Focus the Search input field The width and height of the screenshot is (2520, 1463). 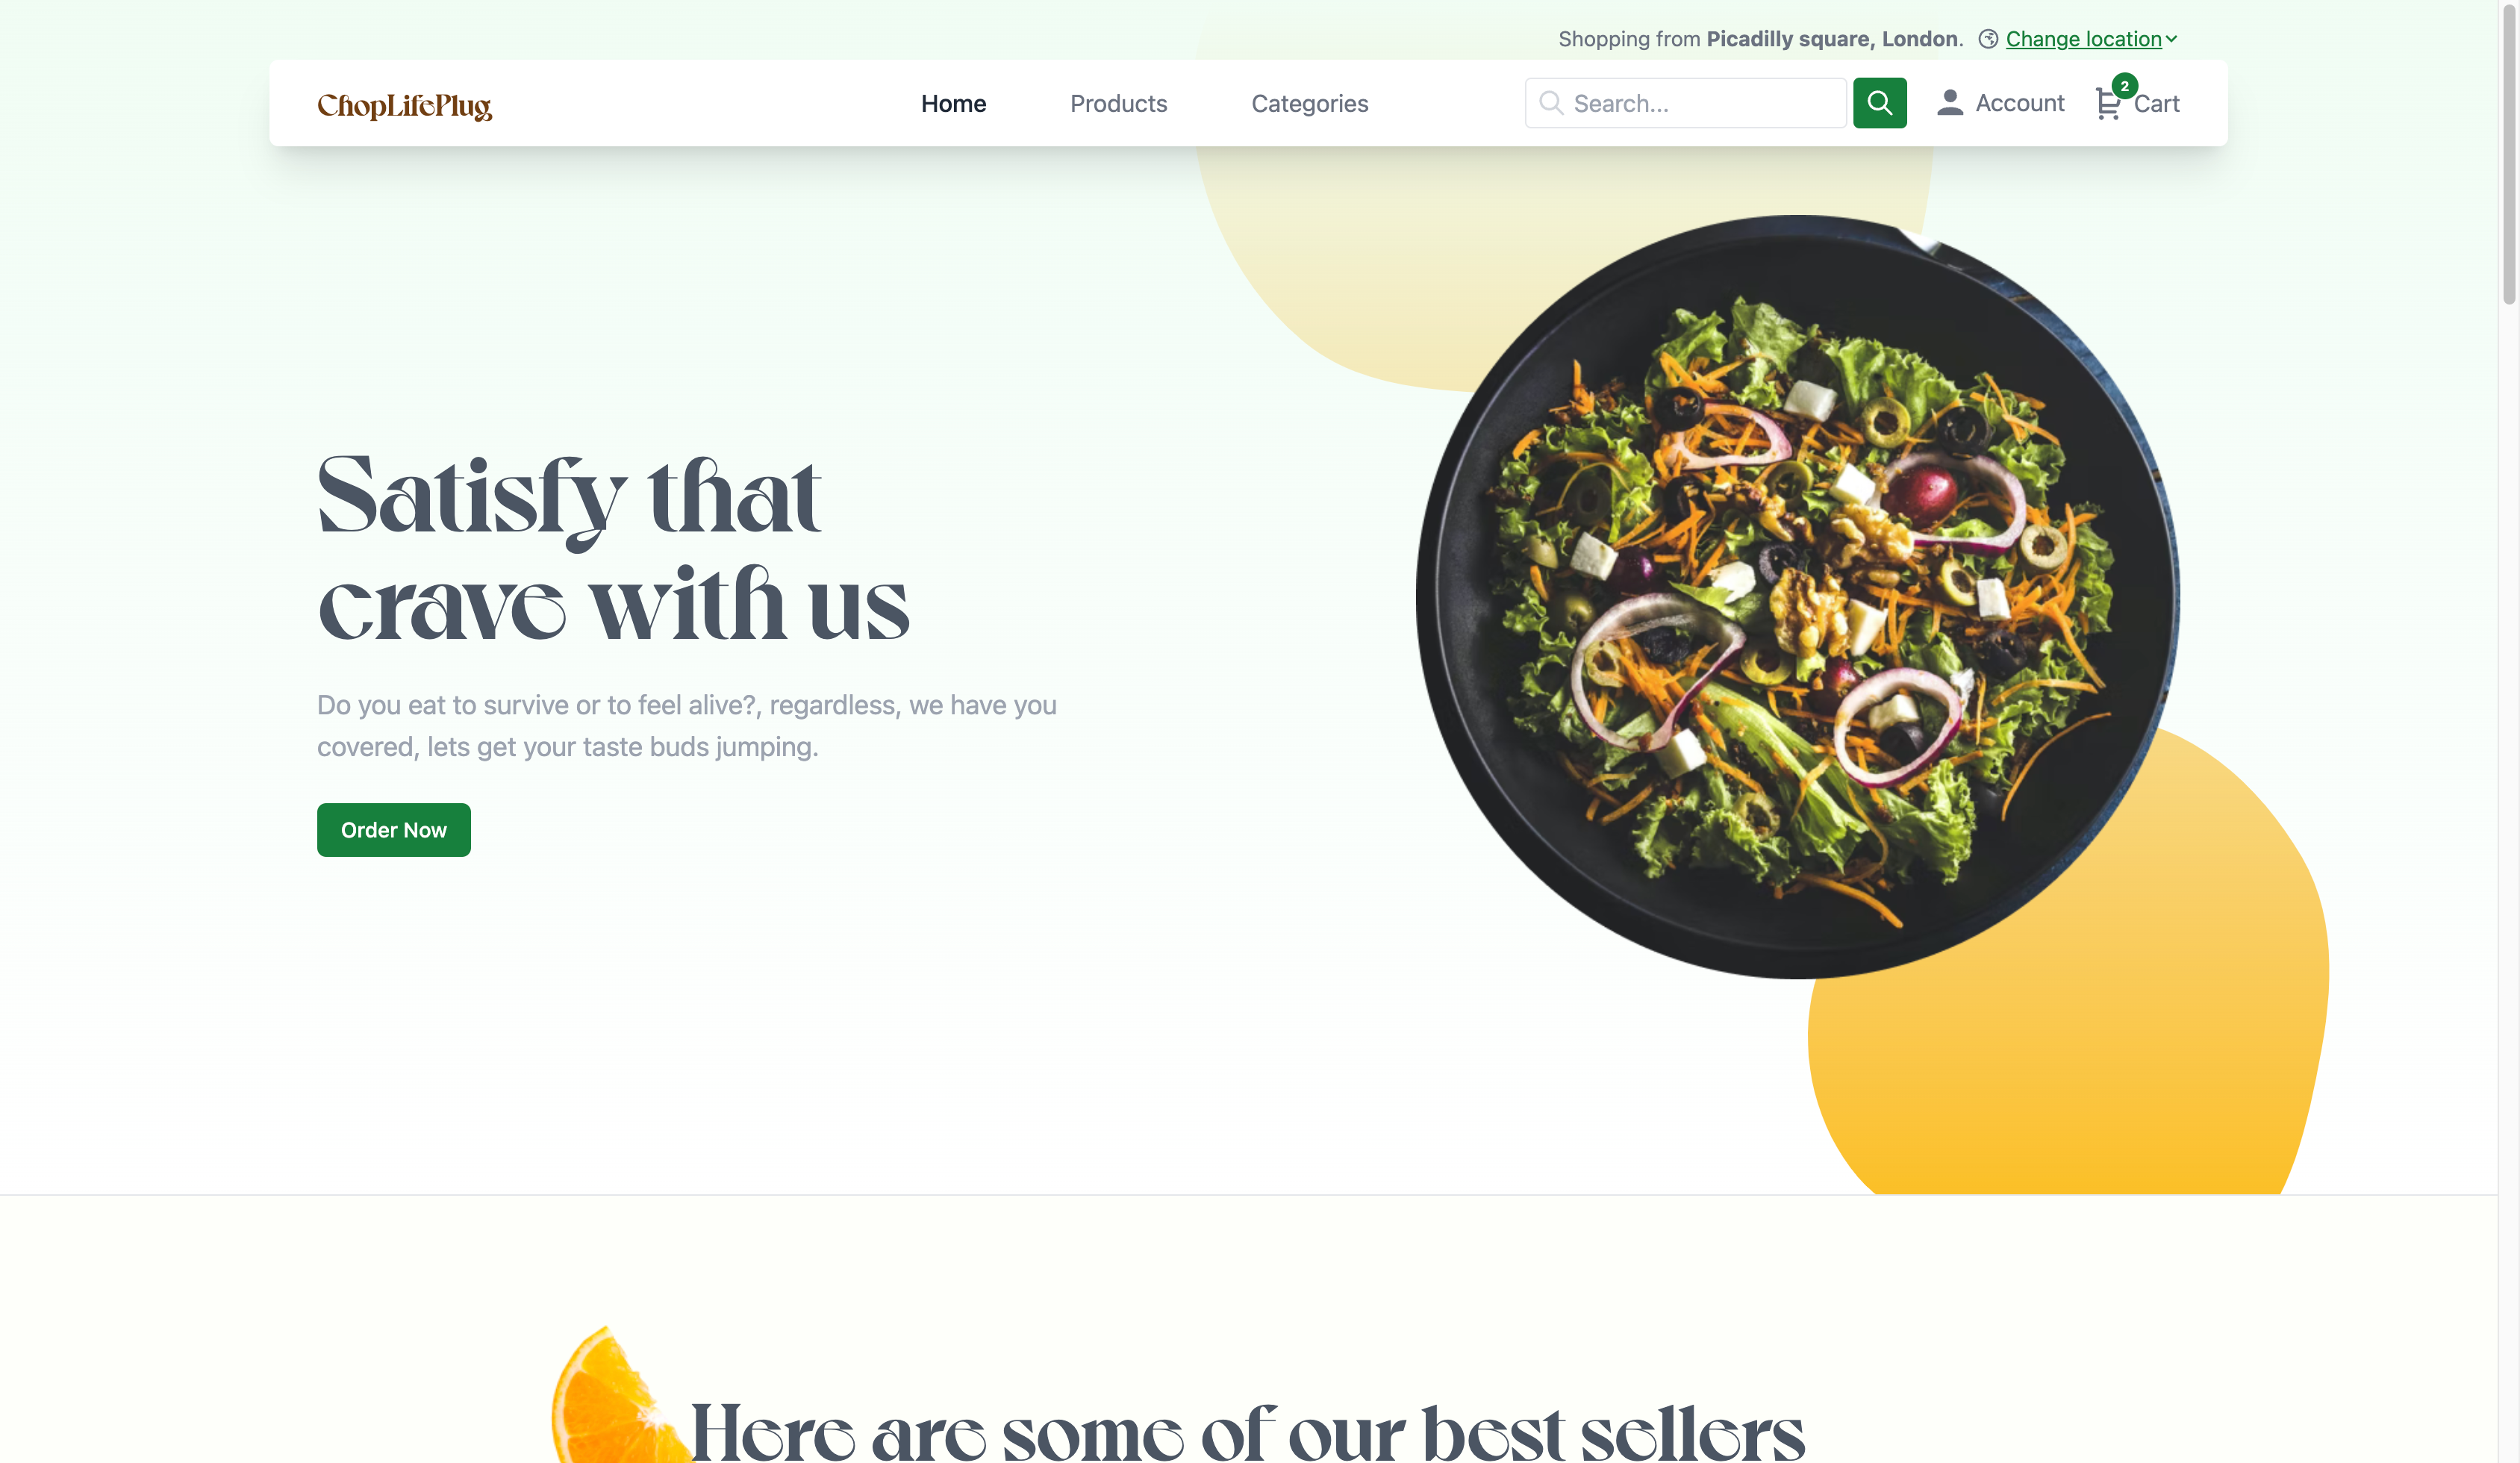(1685, 103)
